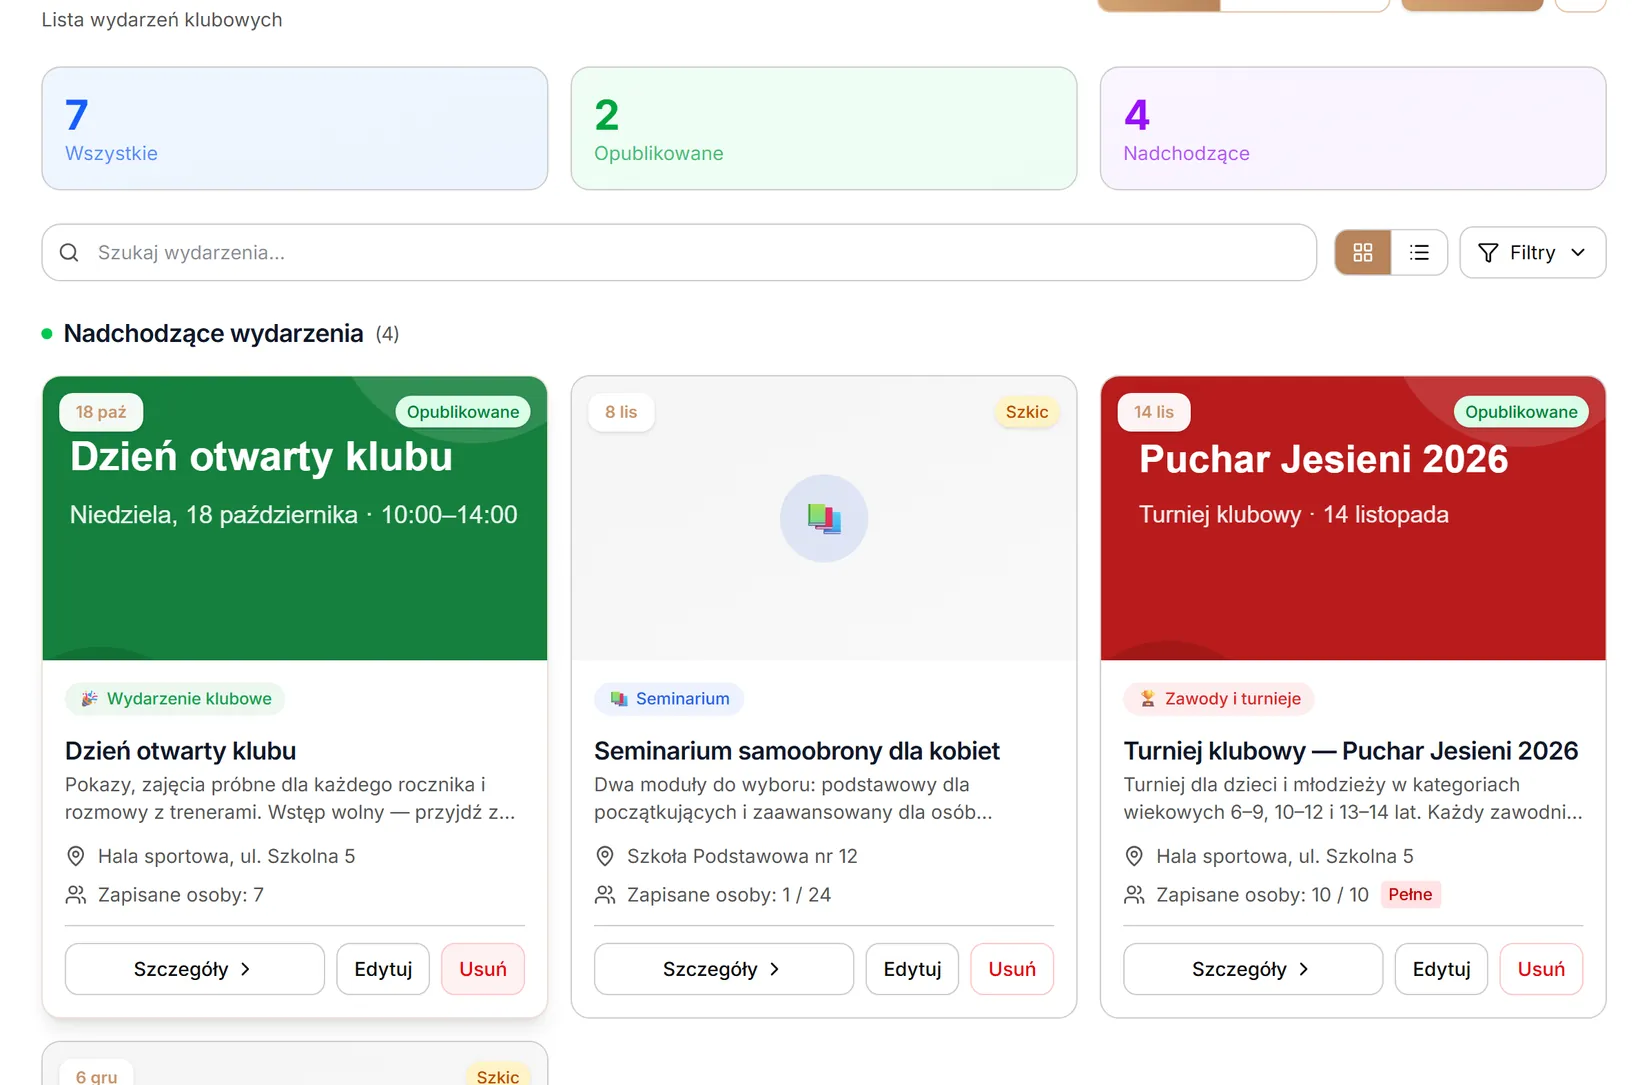The image size is (1640, 1085).
Task: Click the Wydarzenie klubowe category tag
Action: [175, 698]
